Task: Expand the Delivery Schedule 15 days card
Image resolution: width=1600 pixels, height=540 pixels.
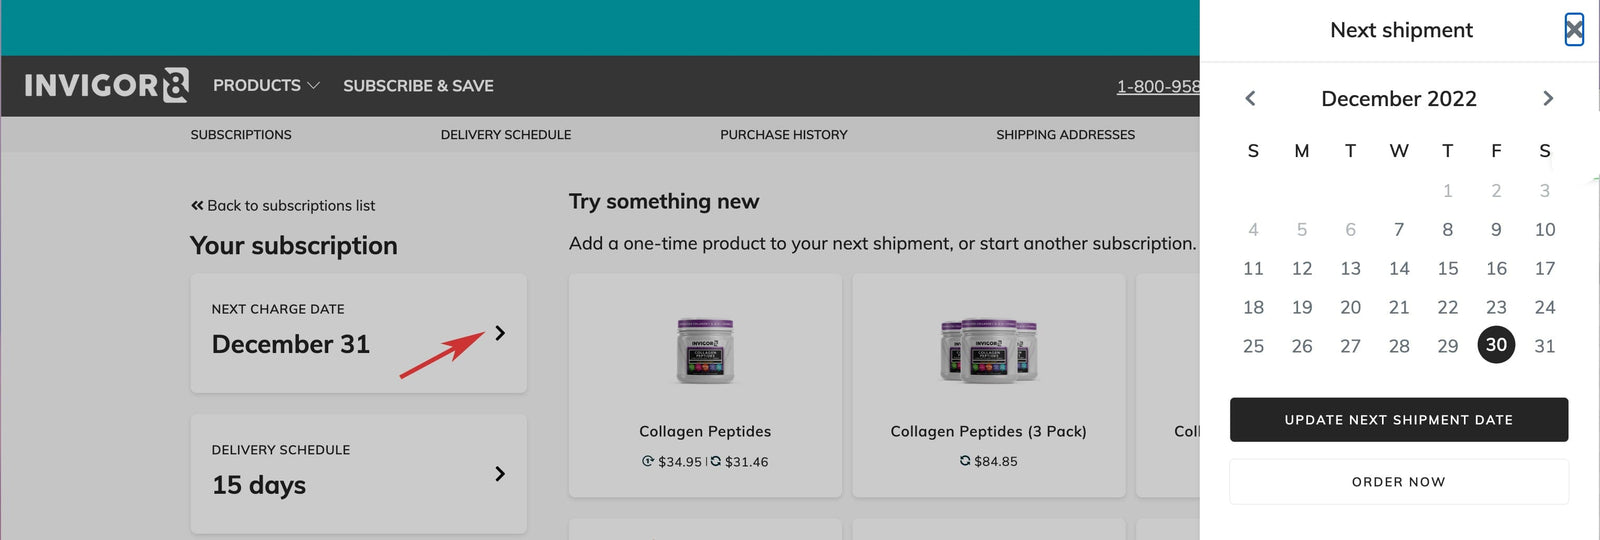Action: point(500,474)
